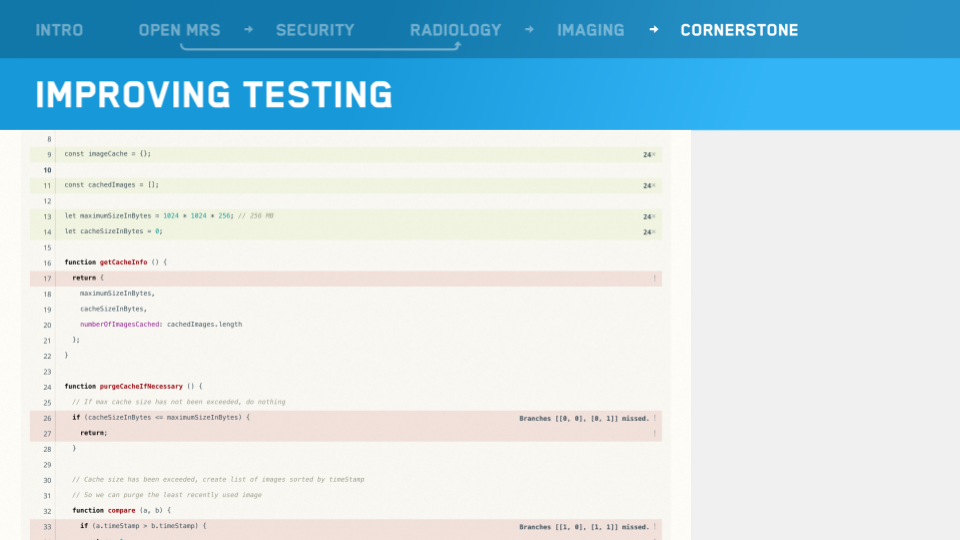Screen dimensions: 960x540
Task: Click the exclamation marker on line 27
Action: 654,434
